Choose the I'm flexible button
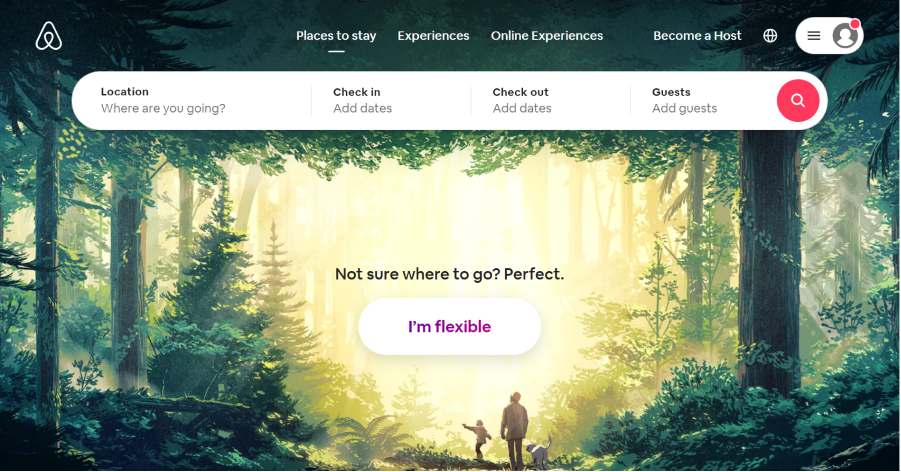Image resolution: width=901 pixels, height=472 pixels. pos(449,327)
